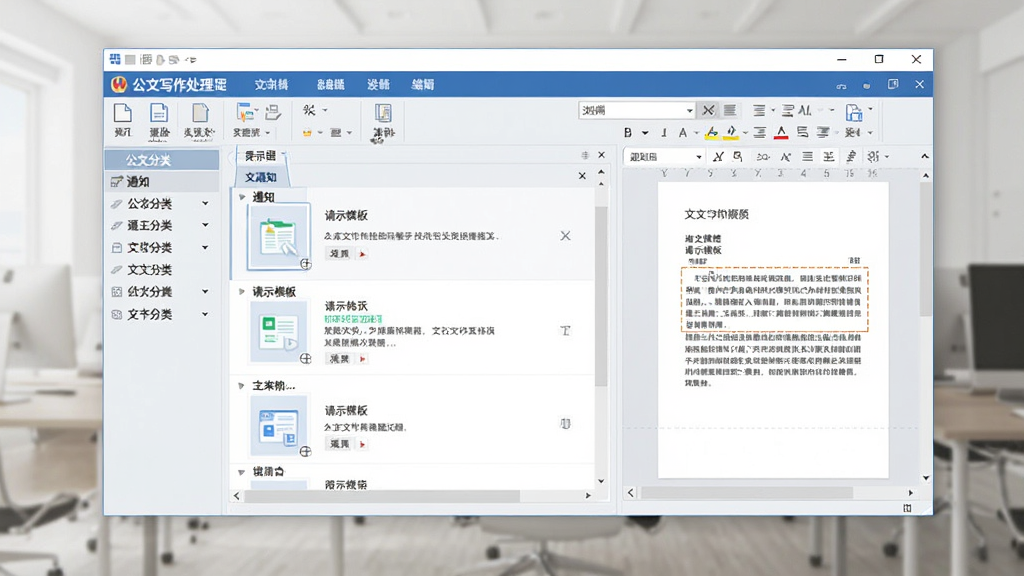Click the justify lines icon beside font box
The height and width of the screenshot is (576, 1024).
point(729,110)
